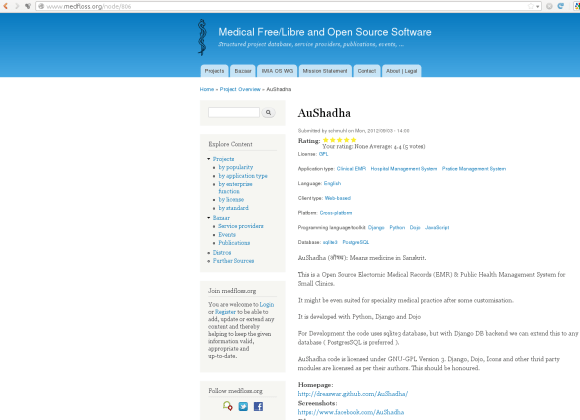Open the Projects sidebar link
The image size is (580, 420).
coord(223,159)
